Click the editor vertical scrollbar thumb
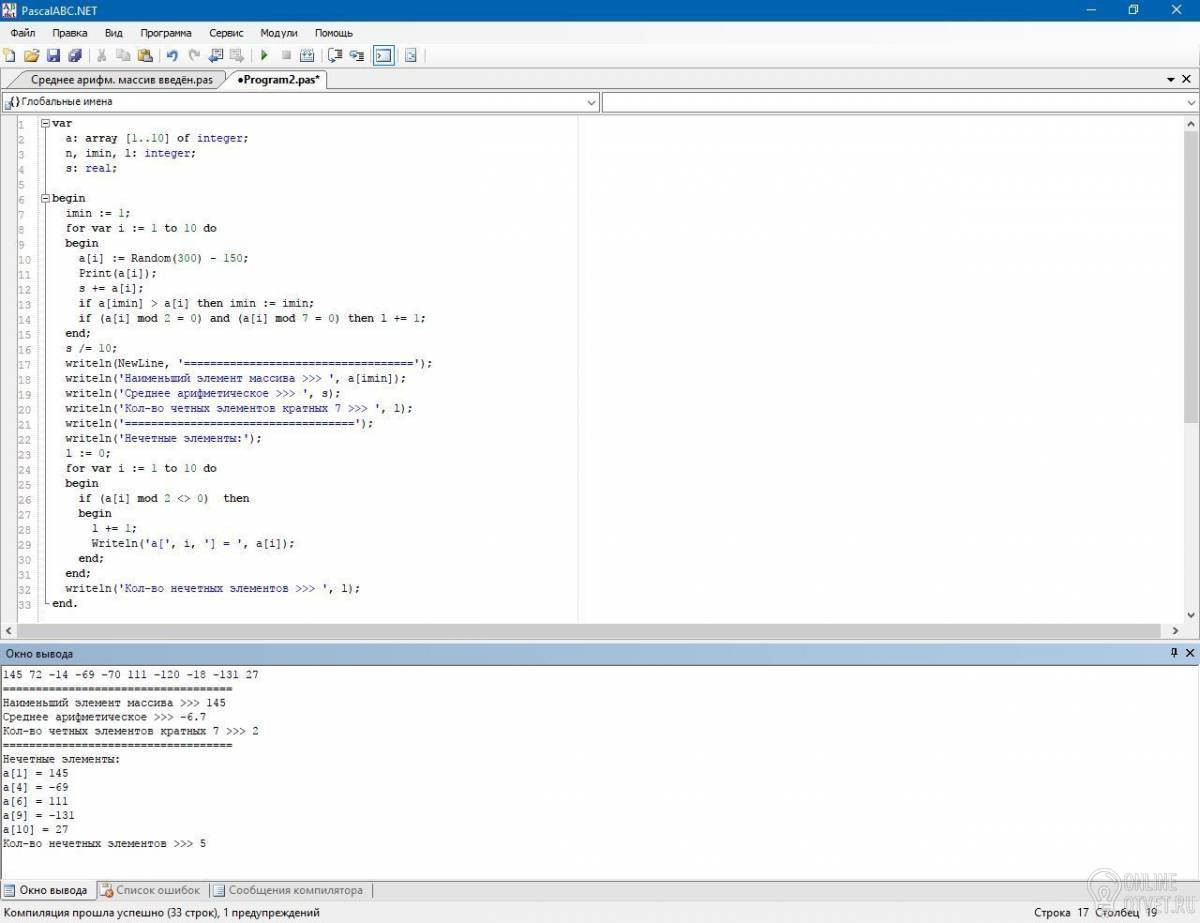Image resolution: width=1200 pixels, height=923 pixels. (x=1191, y=275)
